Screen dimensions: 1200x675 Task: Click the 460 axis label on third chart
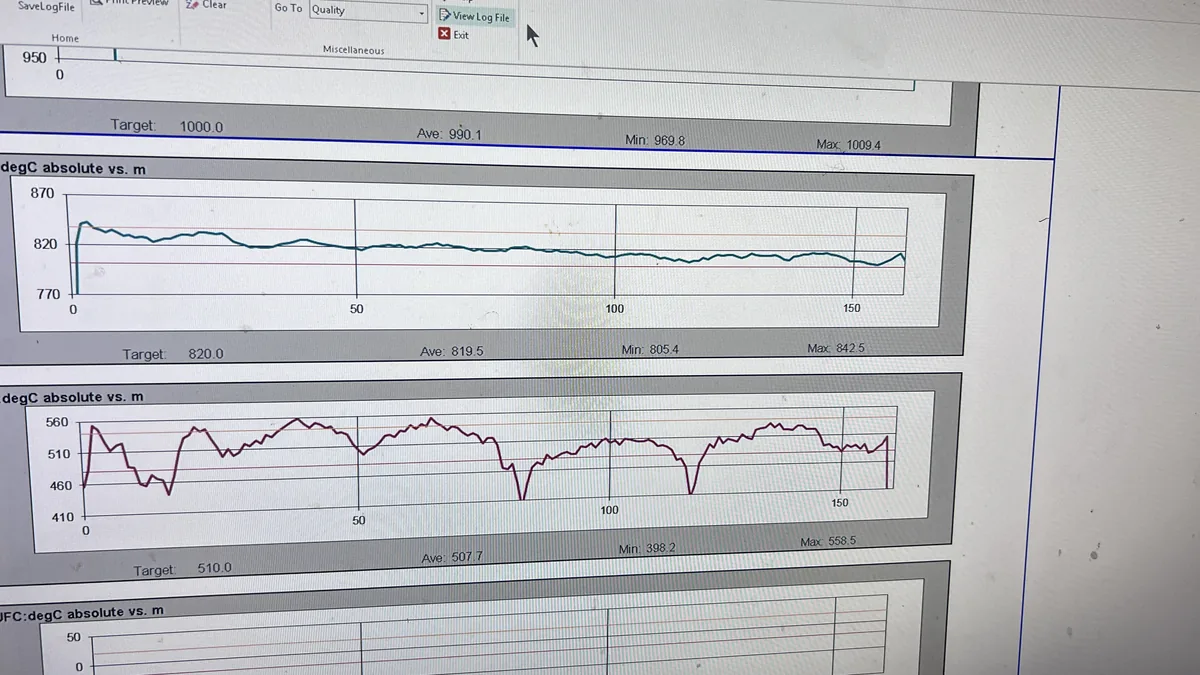pyautogui.click(x=60, y=486)
